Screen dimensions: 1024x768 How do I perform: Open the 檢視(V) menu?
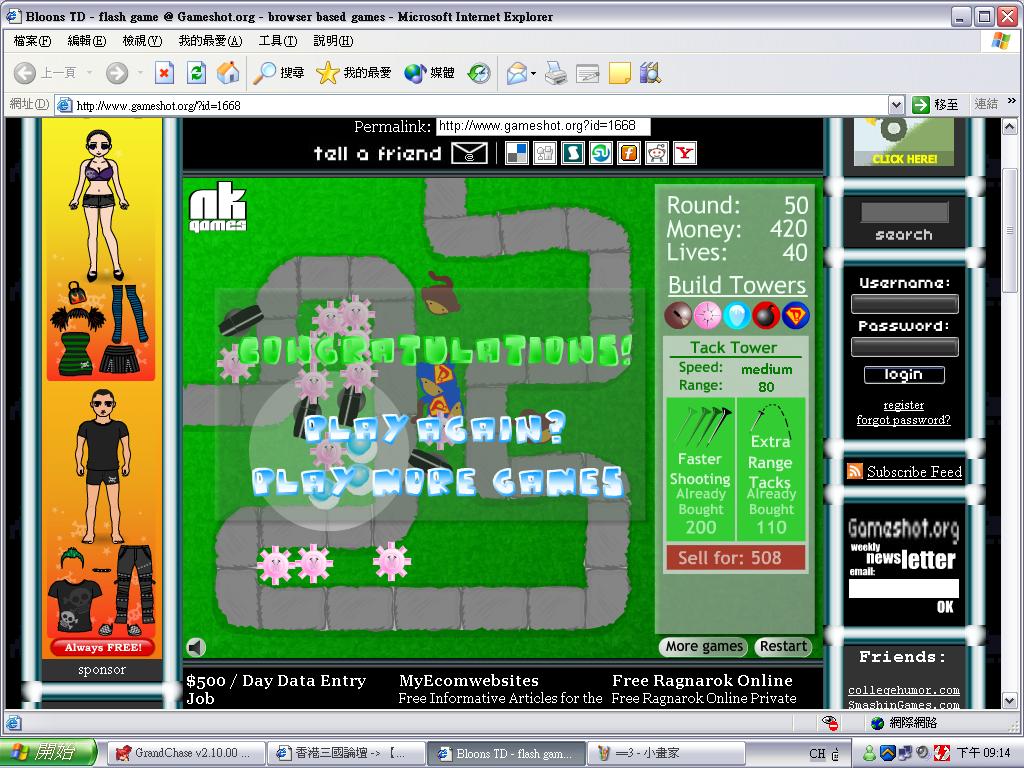(142, 41)
